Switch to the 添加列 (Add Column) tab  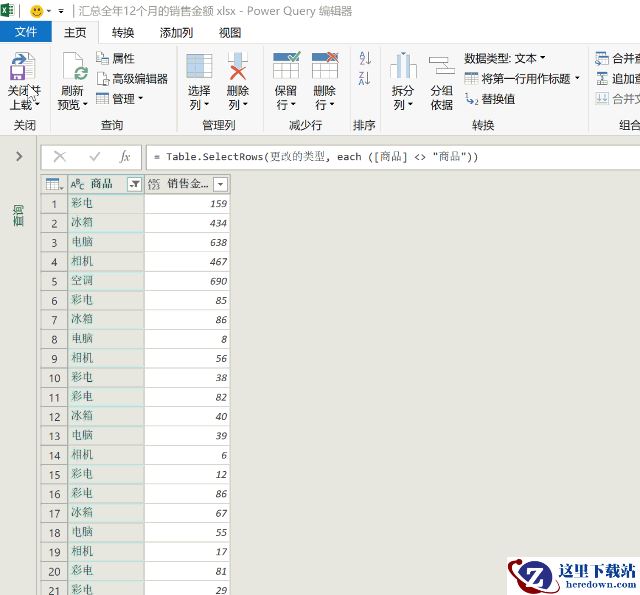click(x=176, y=33)
